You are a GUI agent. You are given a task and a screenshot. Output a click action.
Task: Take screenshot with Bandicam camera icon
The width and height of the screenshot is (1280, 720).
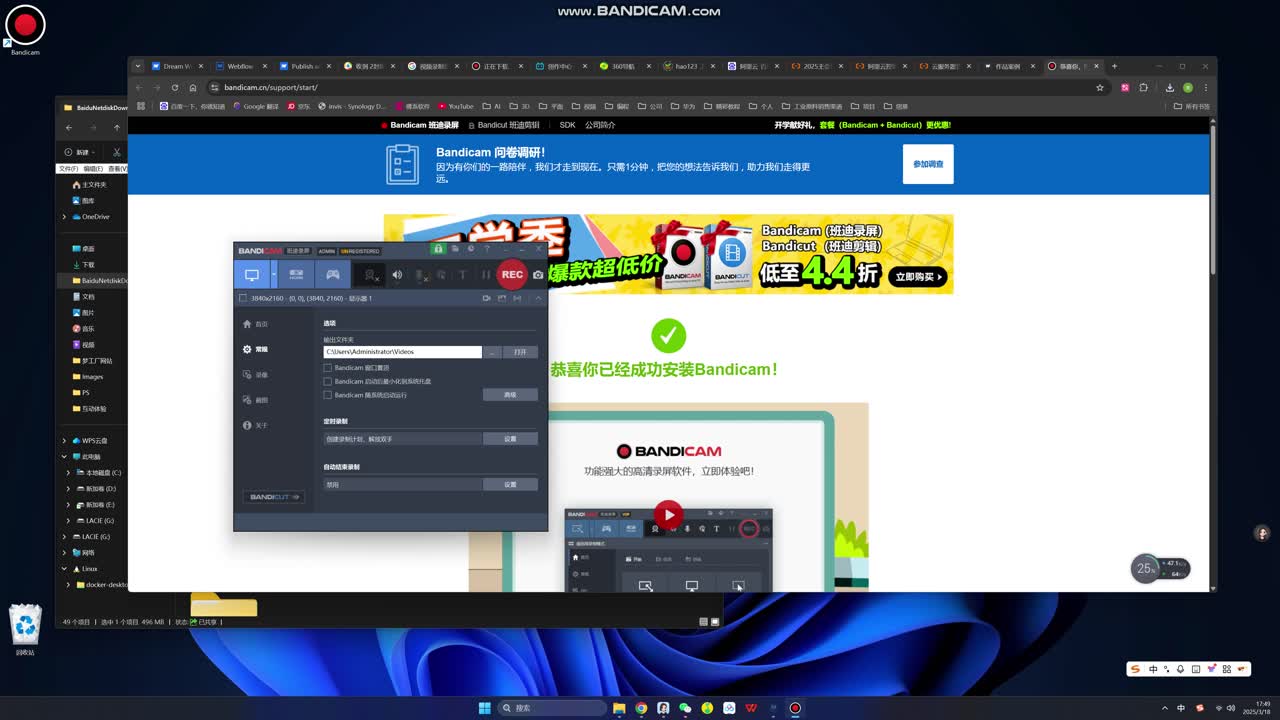pyautogui.click(x=538, y=275)
